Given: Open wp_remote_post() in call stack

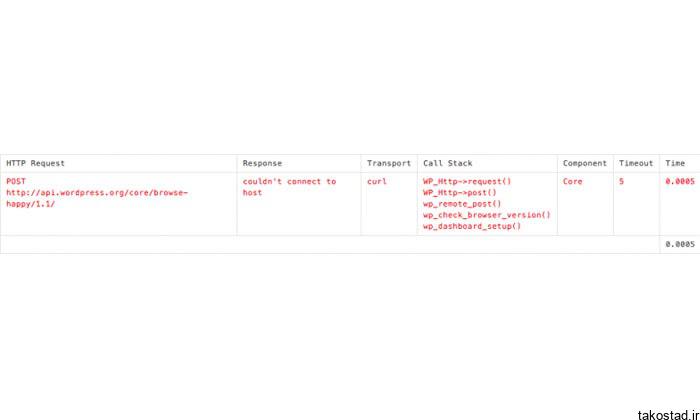Looking at the screenshot, I should click(462, 204).
